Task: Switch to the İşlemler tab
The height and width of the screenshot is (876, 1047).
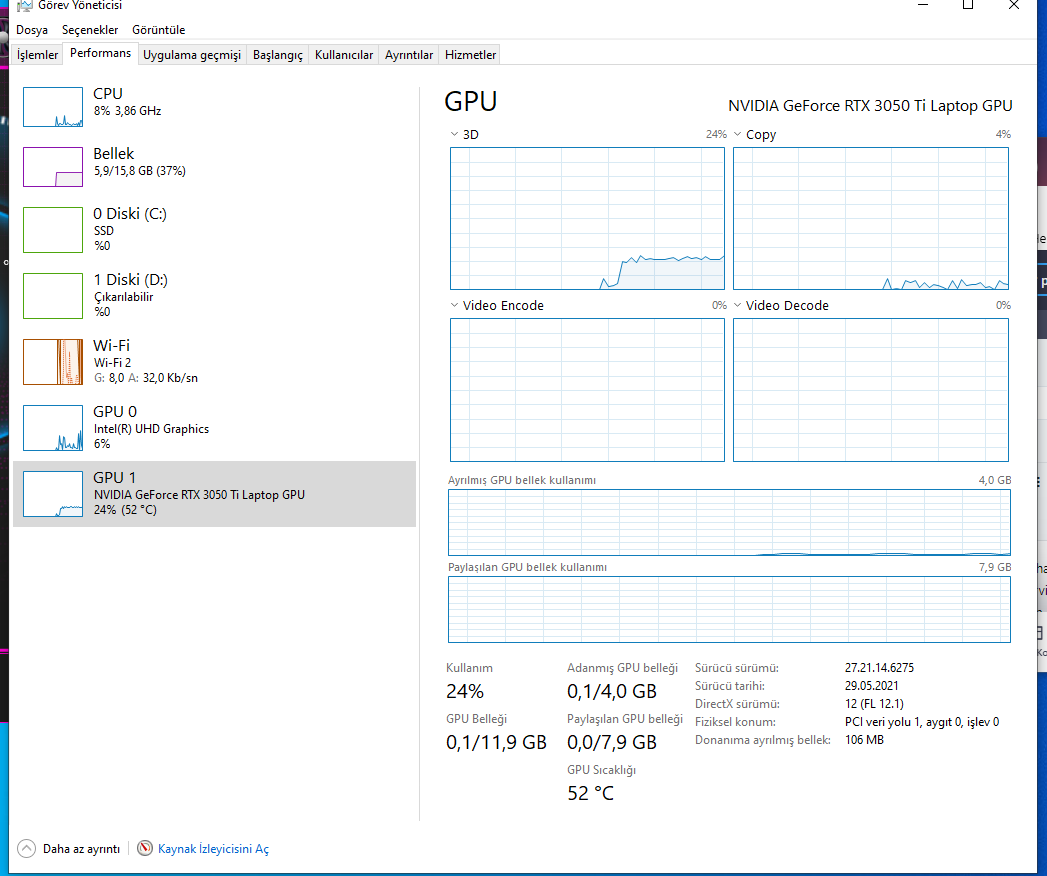Action: 37,55
